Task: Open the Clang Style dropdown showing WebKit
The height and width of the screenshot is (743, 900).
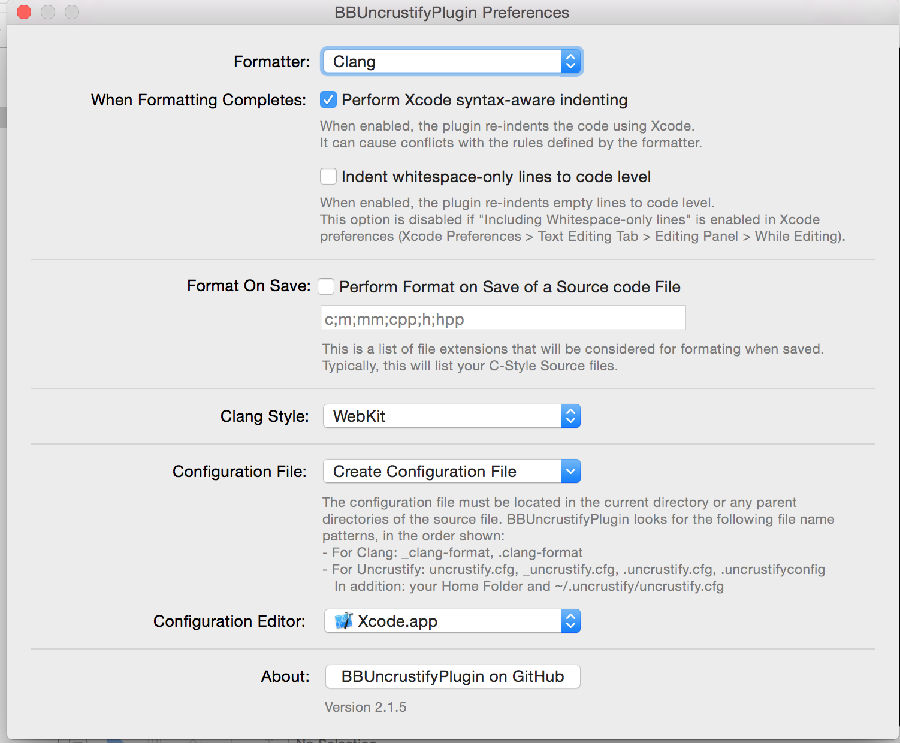Action: [x=452, y=416]
